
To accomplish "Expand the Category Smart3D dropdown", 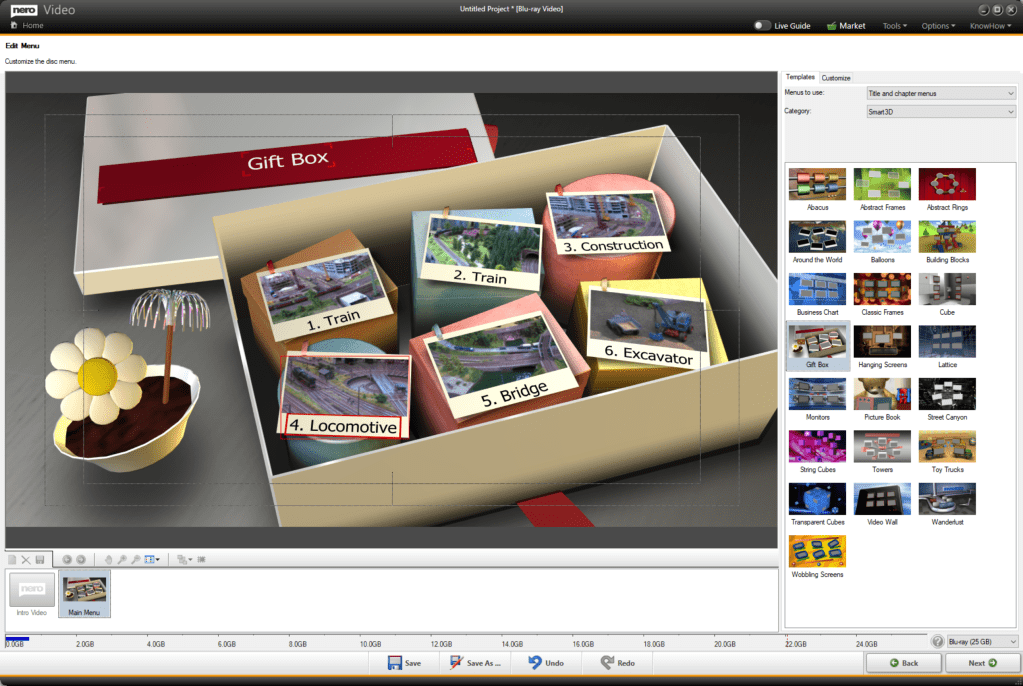I will point(940,111).
